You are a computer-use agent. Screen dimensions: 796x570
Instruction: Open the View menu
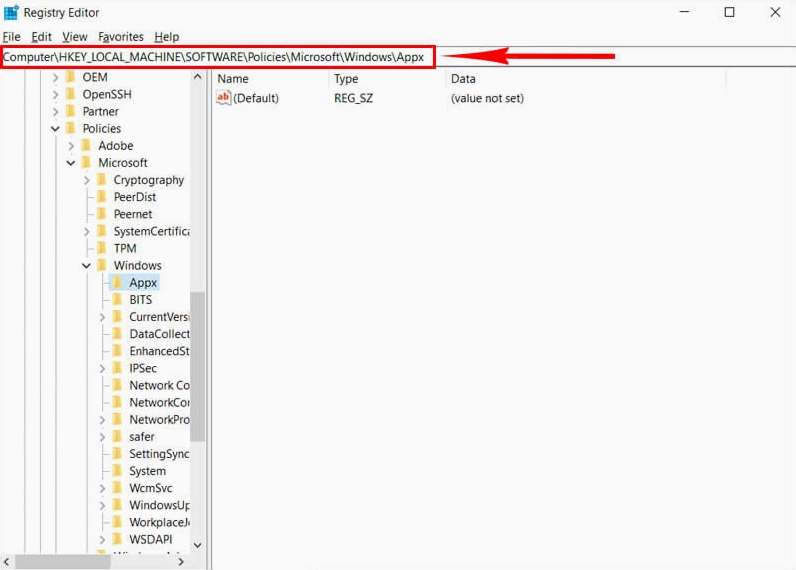click(75, 37)
